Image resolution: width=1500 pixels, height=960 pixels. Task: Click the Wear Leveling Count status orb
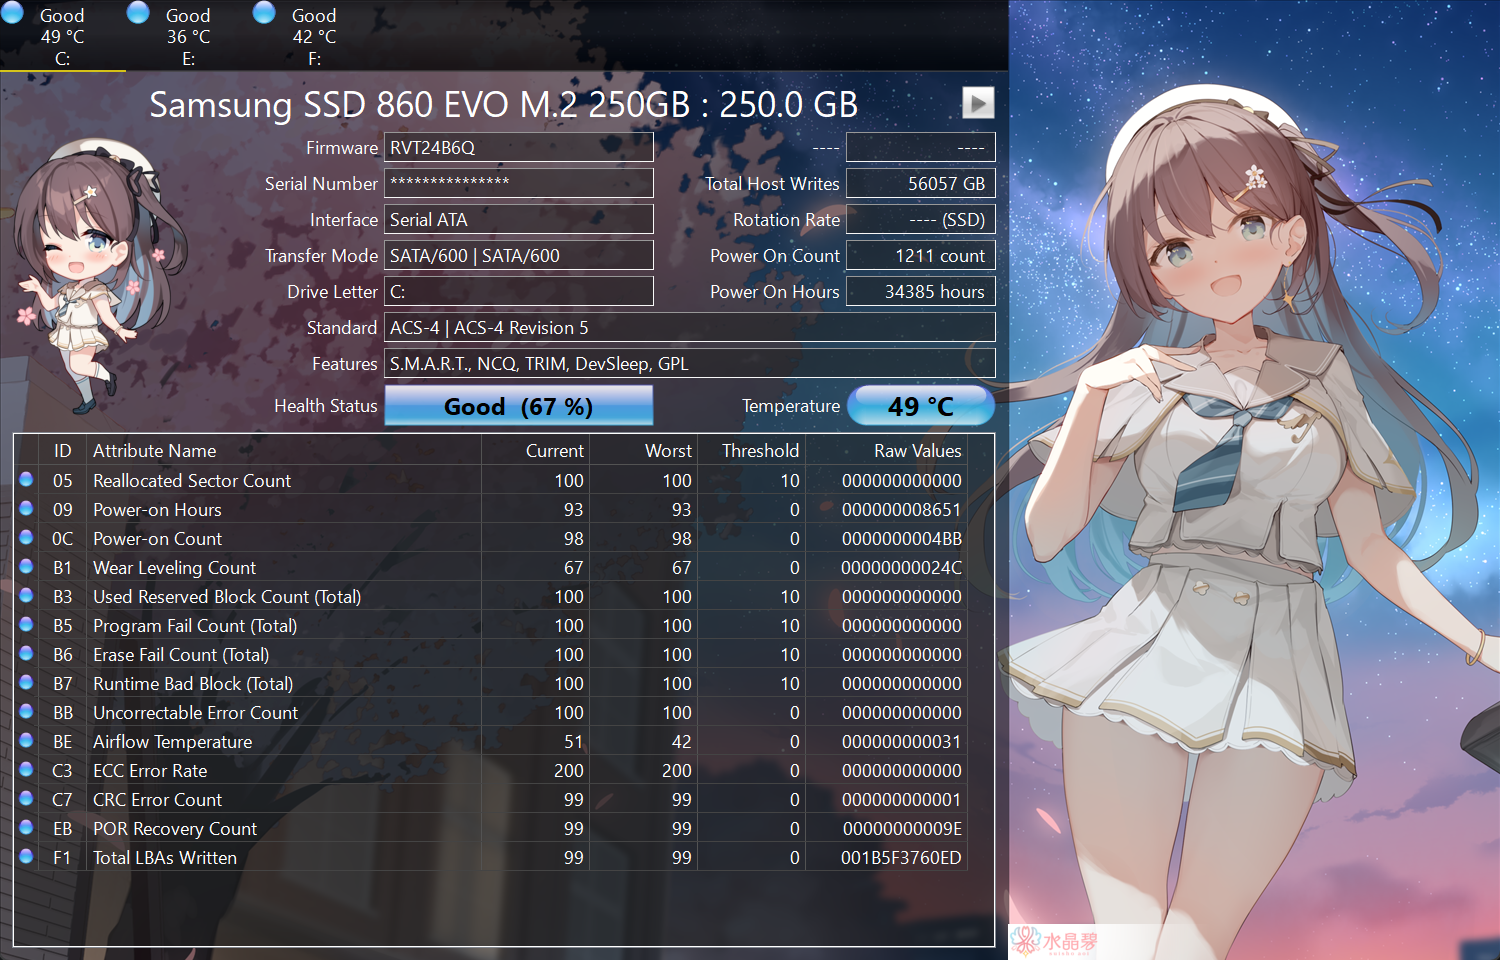[x=27, y=566]
